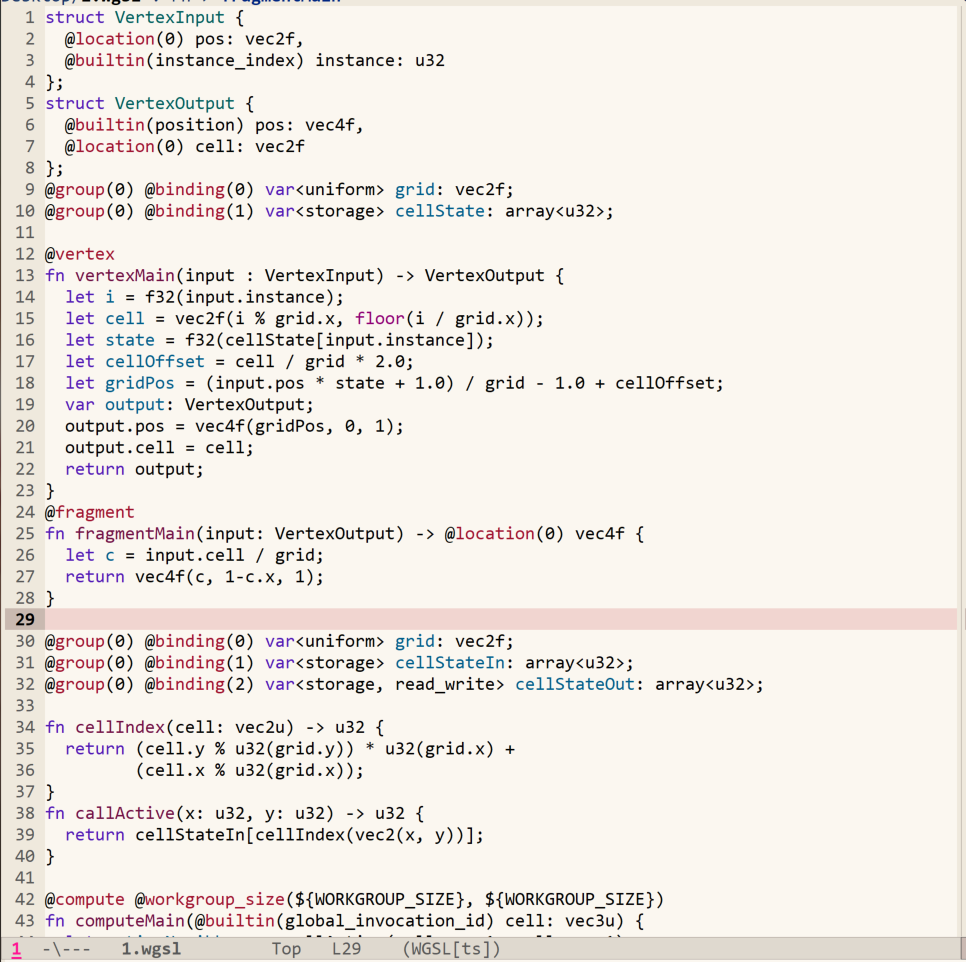
Task: Click 'input.cell / grid' on line 26
Action: tap(229, 556)
